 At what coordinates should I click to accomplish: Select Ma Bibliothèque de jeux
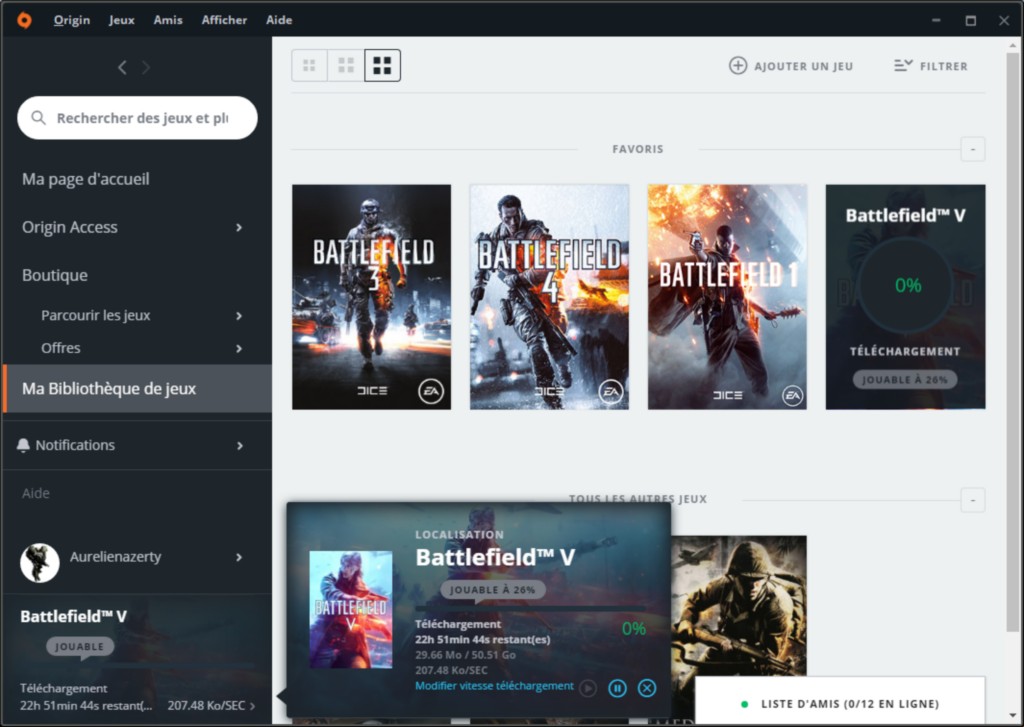tap(137, 389)
